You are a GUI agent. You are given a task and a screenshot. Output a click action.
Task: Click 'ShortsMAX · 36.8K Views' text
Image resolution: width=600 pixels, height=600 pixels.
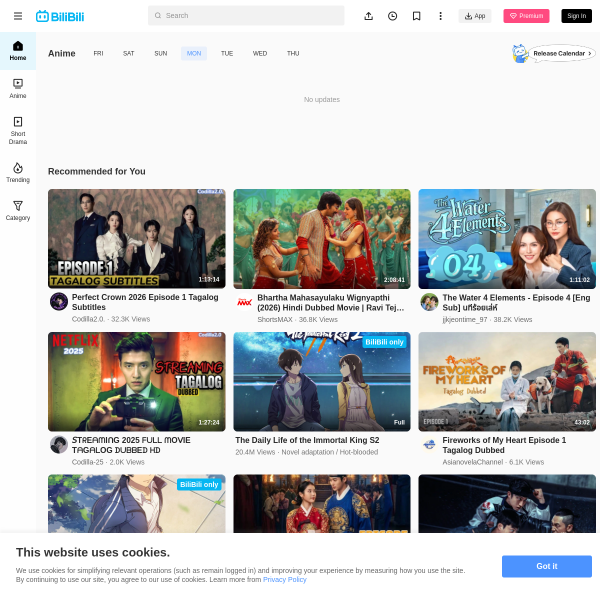click(297, 319)
